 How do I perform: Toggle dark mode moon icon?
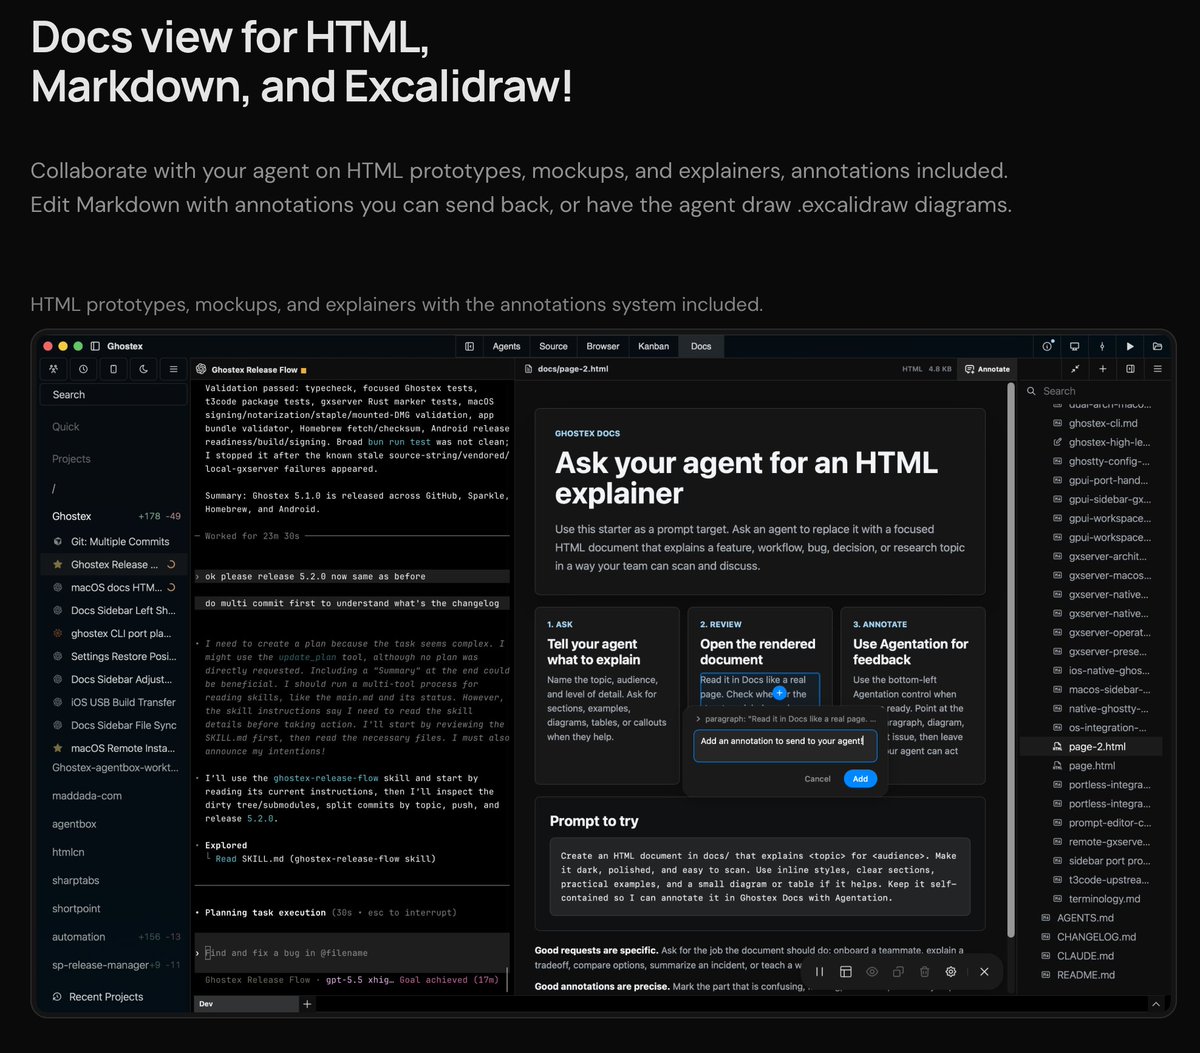(x=143, y=369)
